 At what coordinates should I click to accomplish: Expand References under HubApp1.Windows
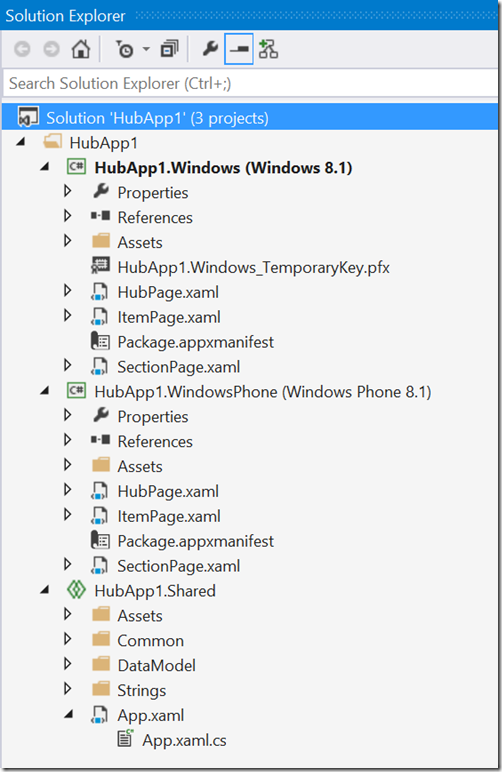68,217
